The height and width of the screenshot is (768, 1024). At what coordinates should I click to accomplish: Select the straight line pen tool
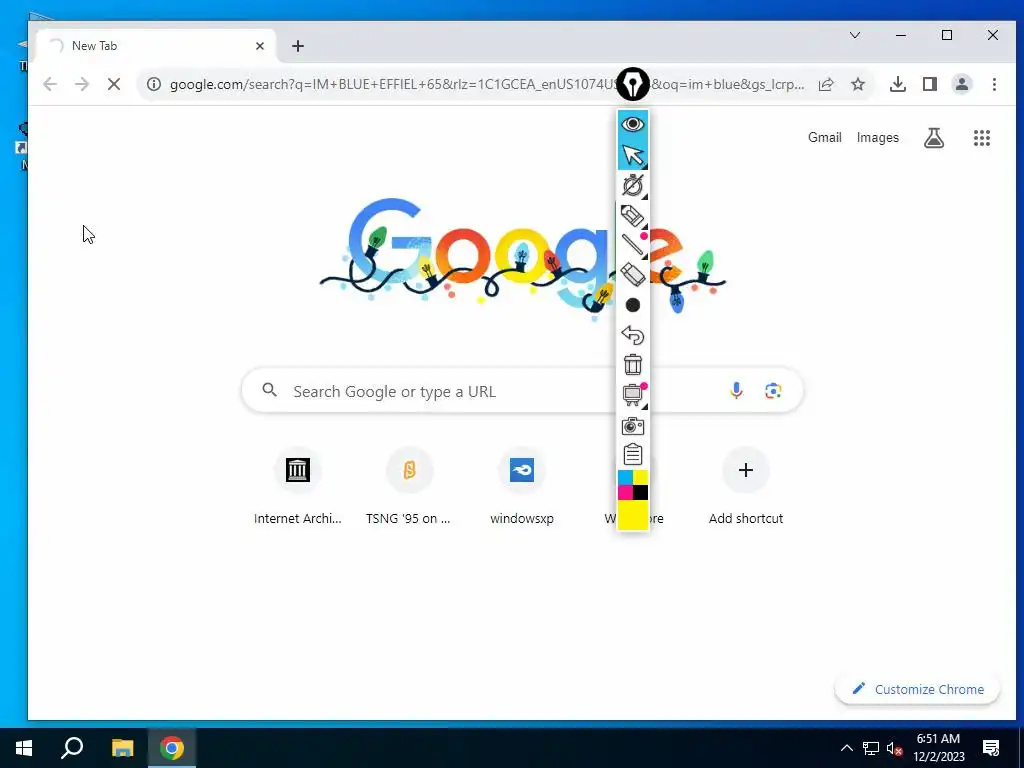click(x=632, y=245)
